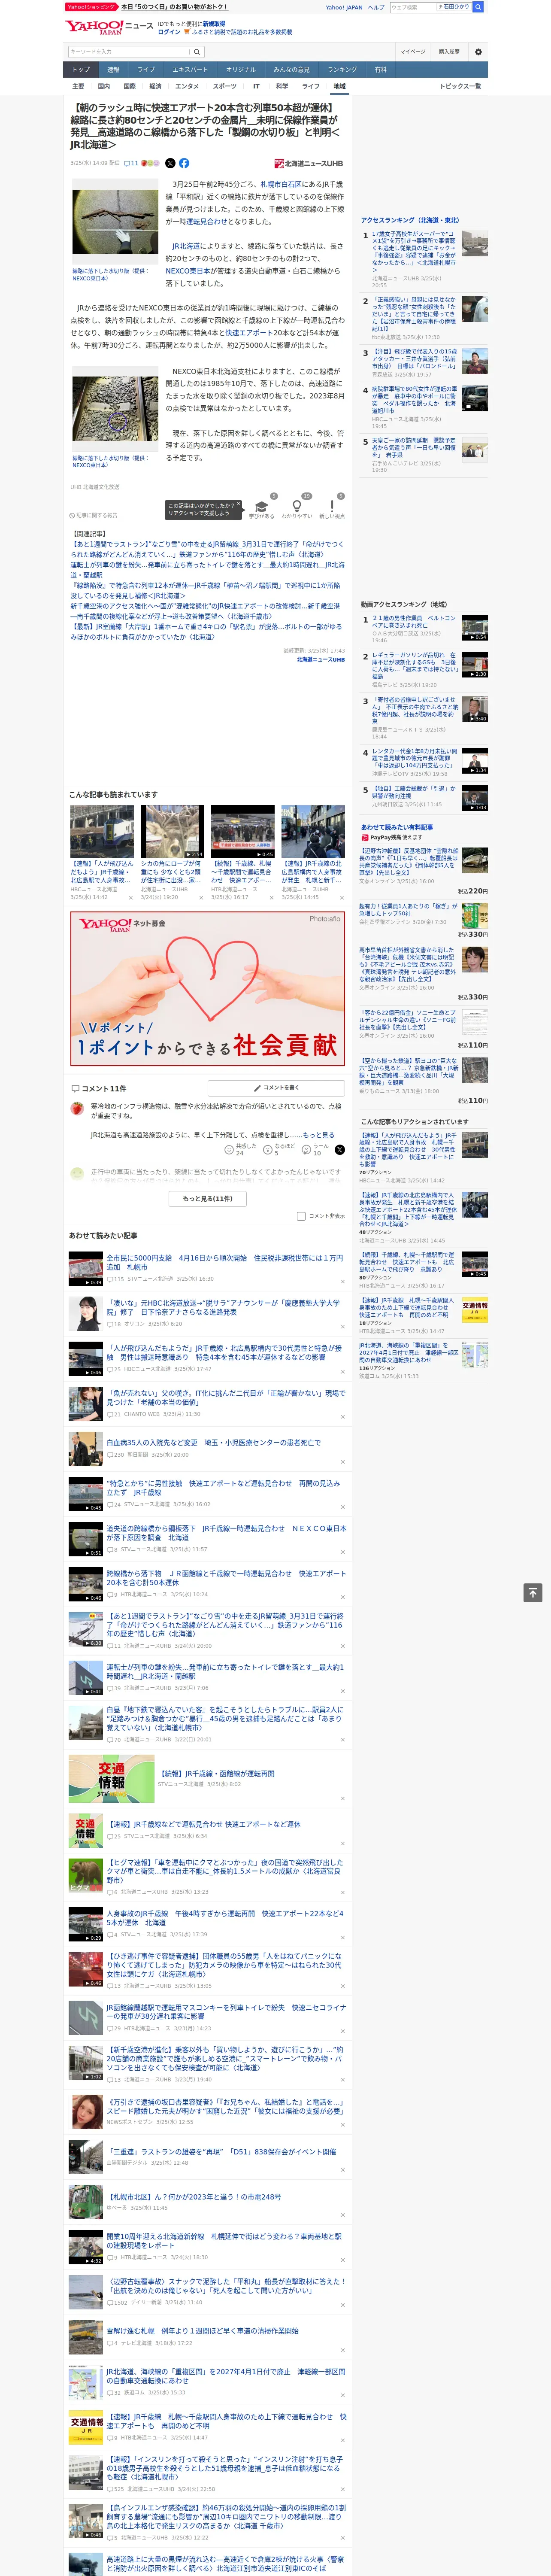
Task: Open the みんなの意見 tab
Action: (x=291, y=70)
